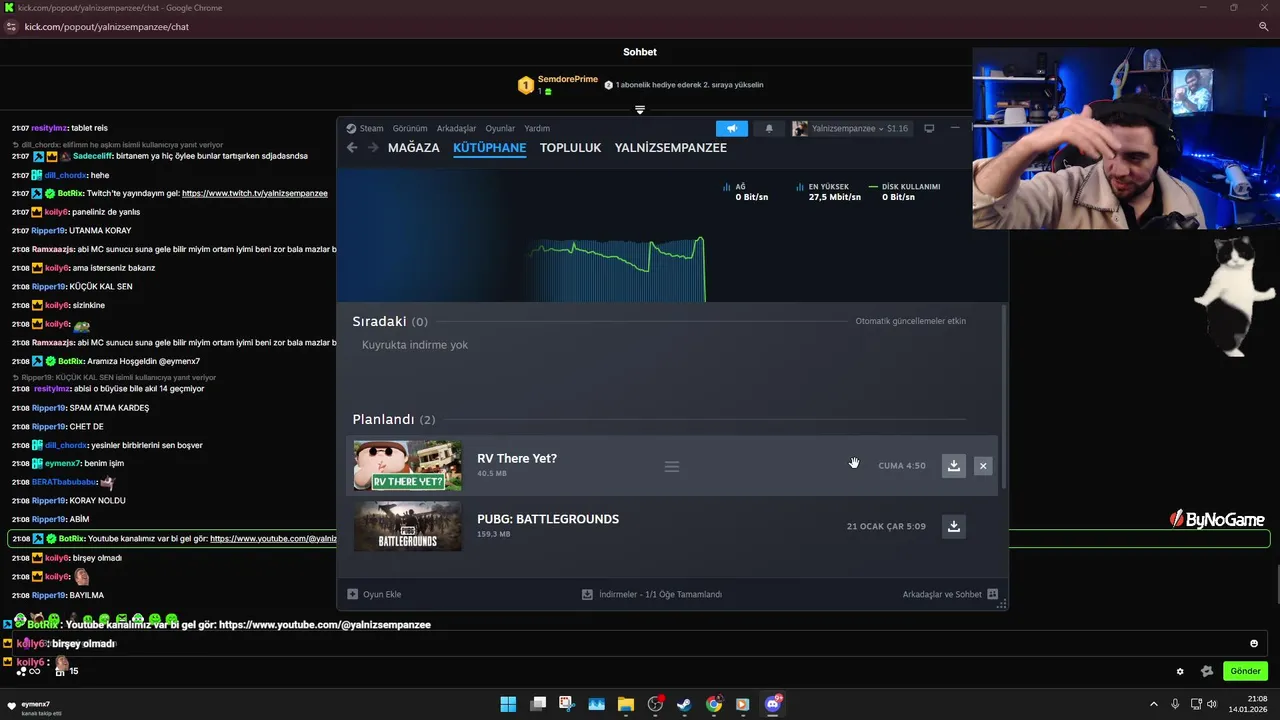Open the PUBG: BATTLEGROUNDS thumbnail
Image resolution: width=1280 pixels, height=720 pixels.
tap(408, 526)
